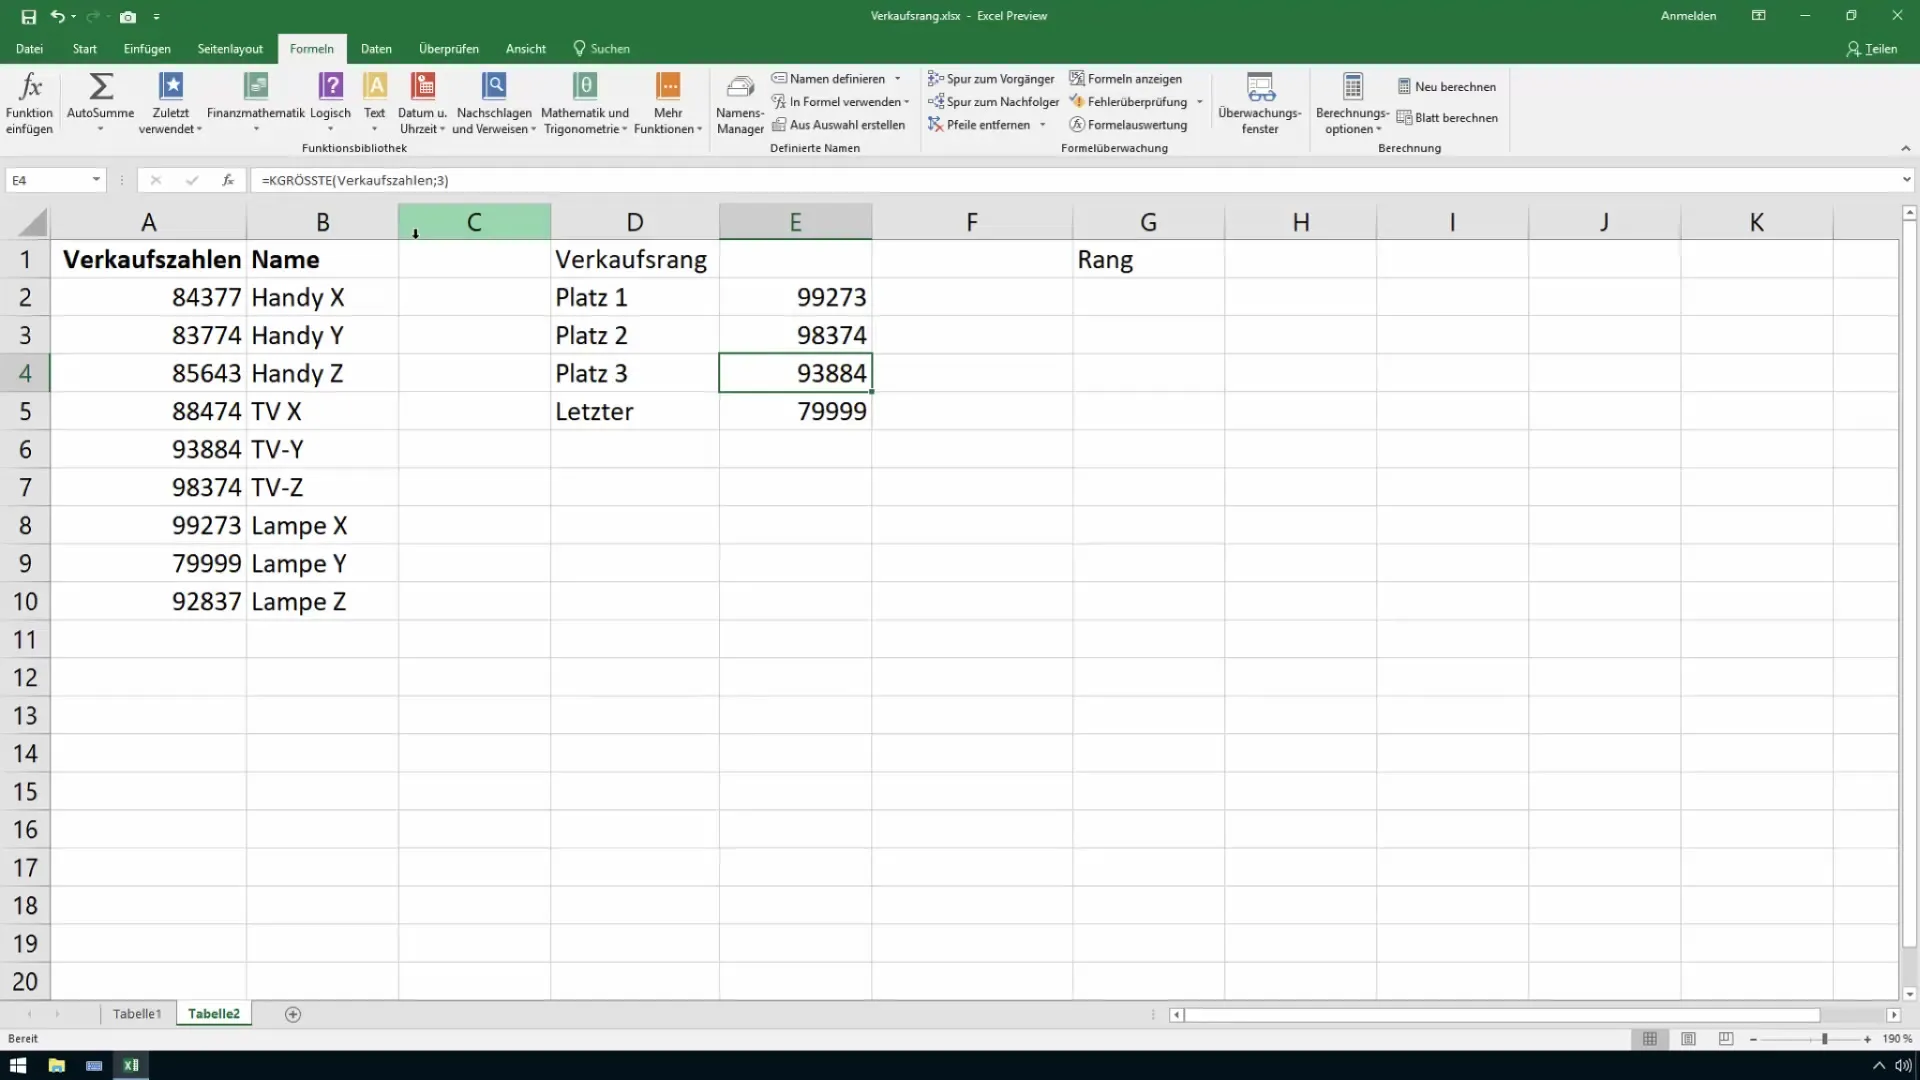Select the Formeln ribbon tab
Image resolution: width=1920 pixels, height=1080 pixels.
[x=311, y=49]
